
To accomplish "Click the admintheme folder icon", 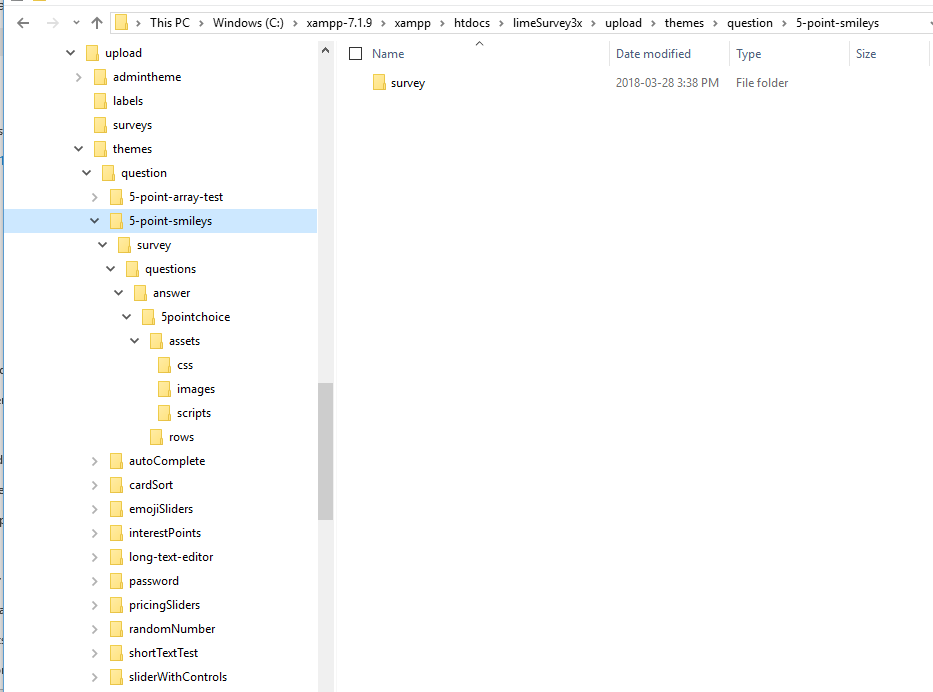I will point(100,77).
